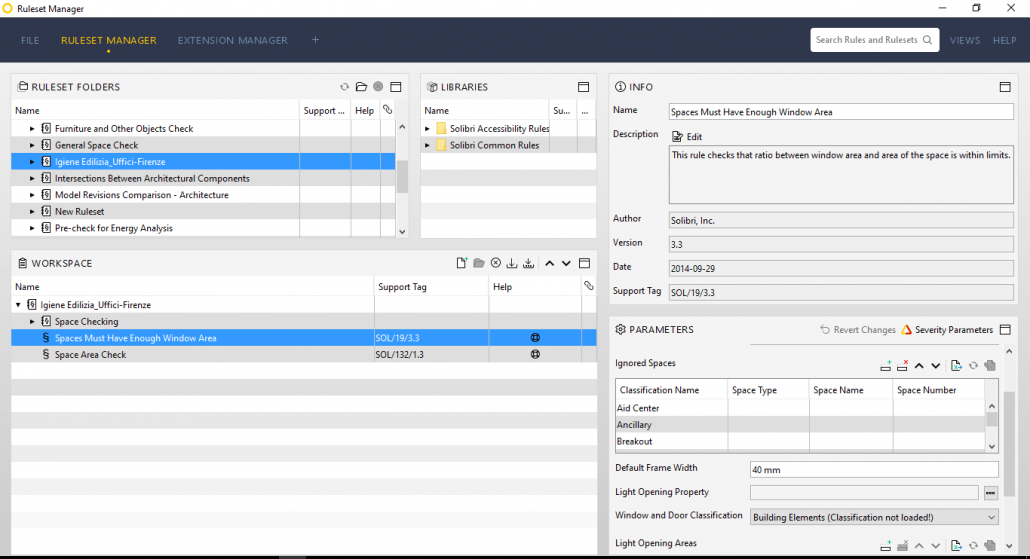Screen dimensions: 1030x559
Task: Open the HELP menu
Action: 1004,40
